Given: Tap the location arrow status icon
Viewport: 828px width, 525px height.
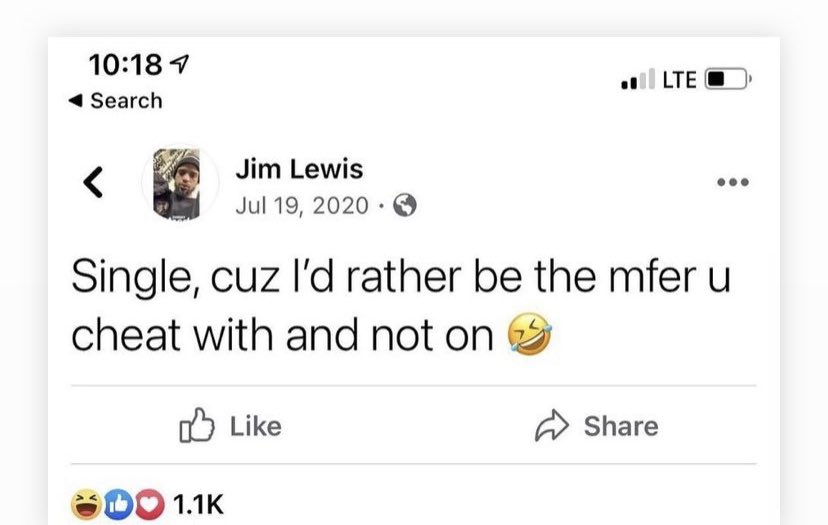Looking at the screenshot, I should 179,64.
